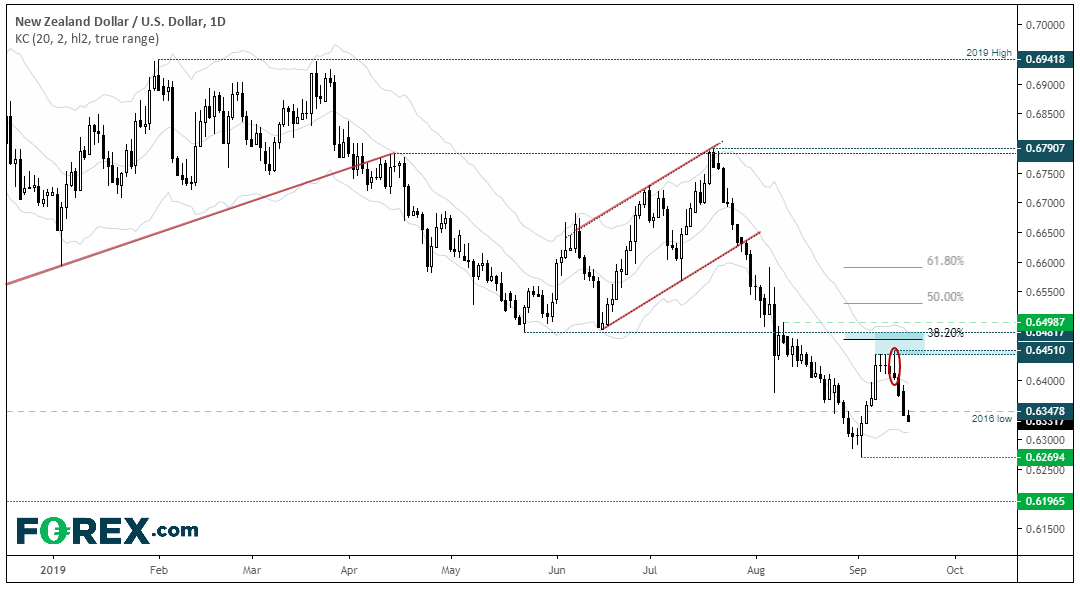Click the blue shaded resistance zone
This screenshot has width=1080, height=590.
pyautogui.click(x=899, y=343)
